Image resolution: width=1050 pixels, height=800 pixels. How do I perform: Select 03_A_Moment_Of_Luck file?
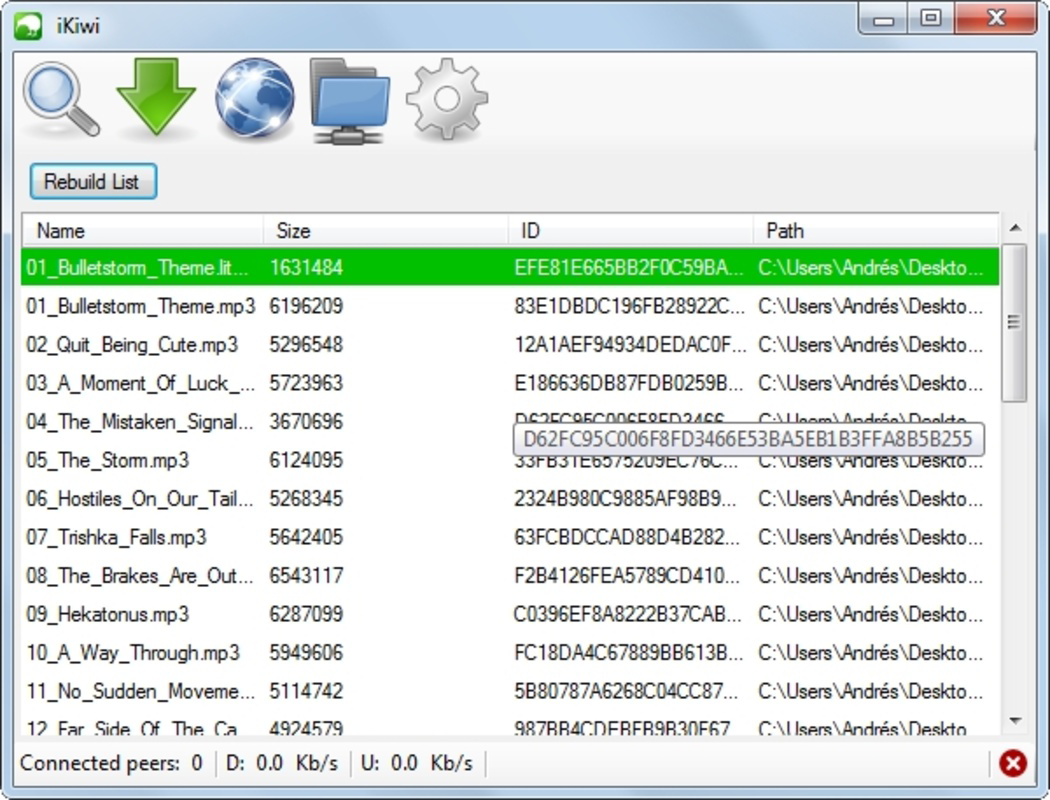pyautogui.click(x=141, y=384)
